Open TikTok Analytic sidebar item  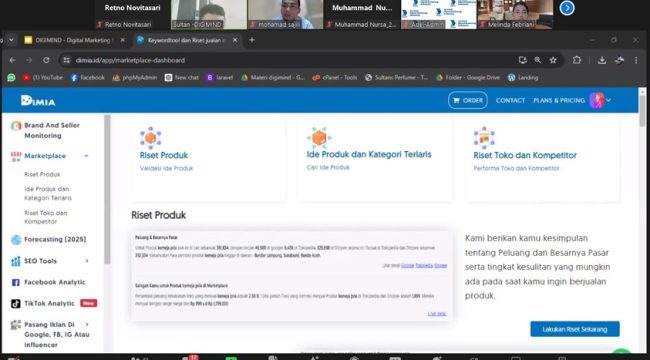[49, 303]
